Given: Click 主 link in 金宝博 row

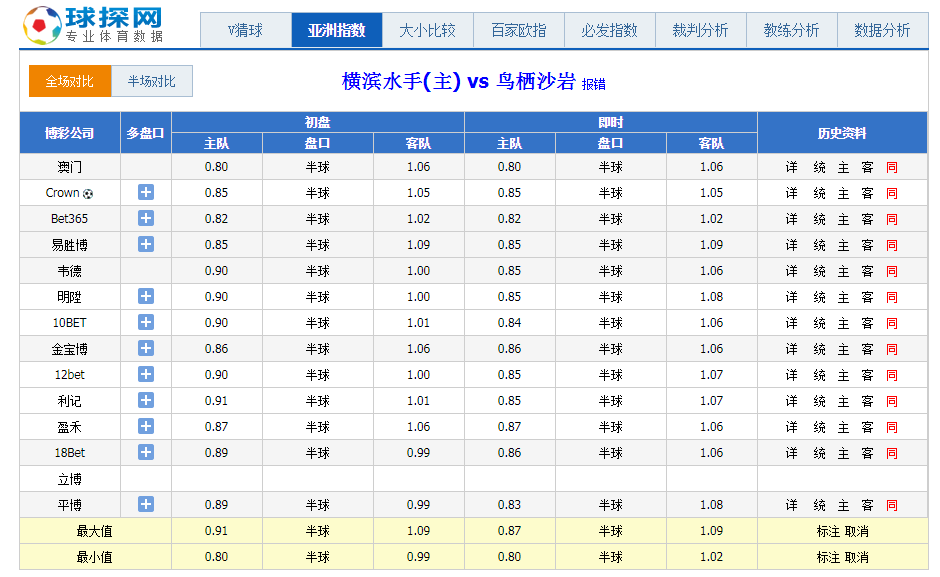Looking at the screenshot, I should (x=843, y=349).
